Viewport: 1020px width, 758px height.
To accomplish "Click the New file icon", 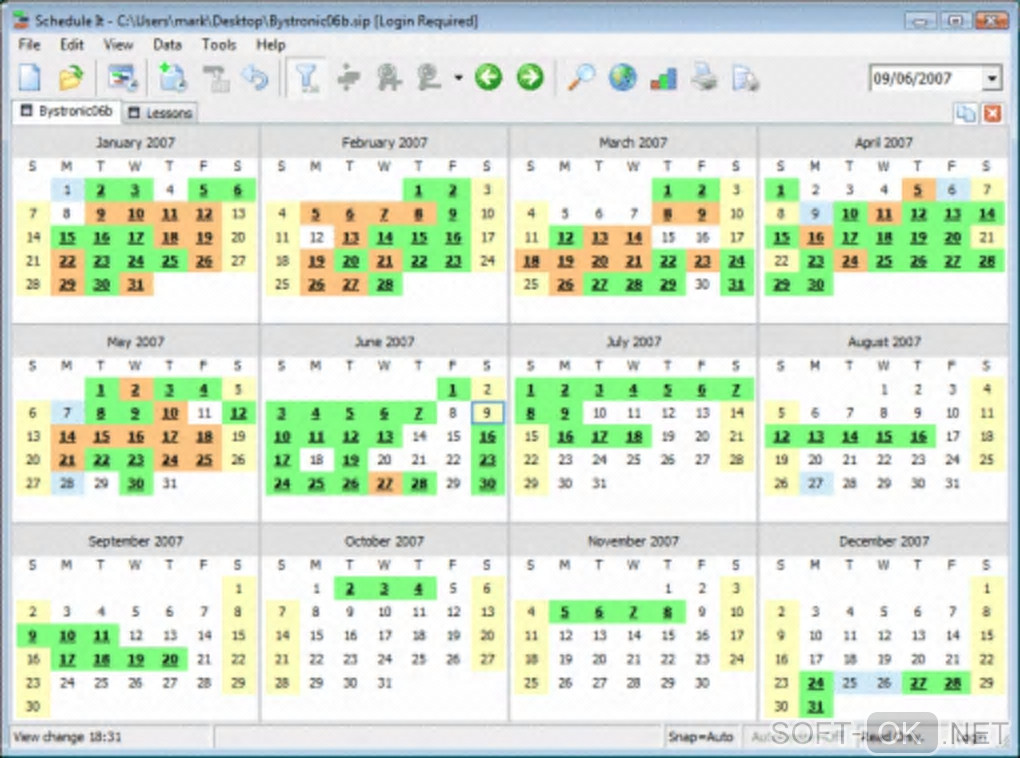I will tap(29, 78).
